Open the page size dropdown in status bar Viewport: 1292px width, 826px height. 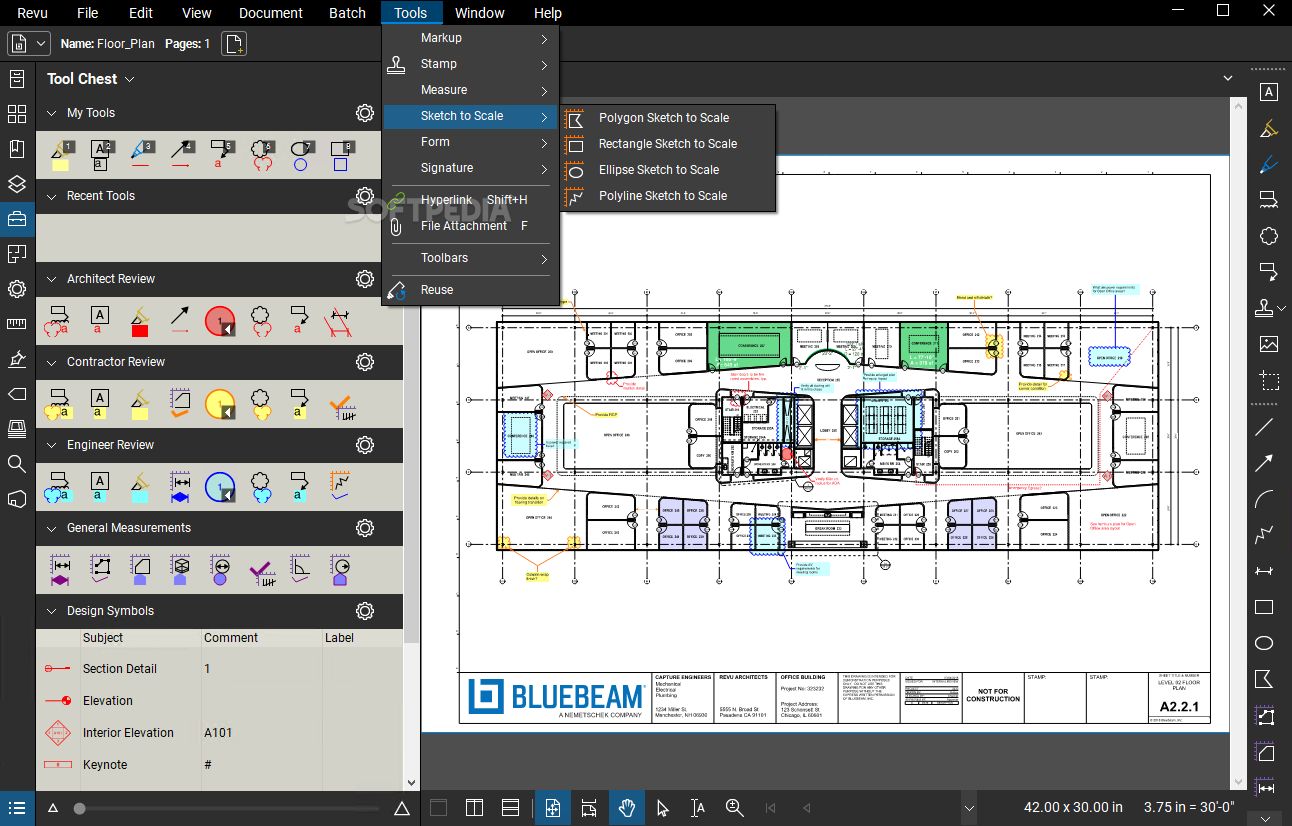click(x=968, y=808)
